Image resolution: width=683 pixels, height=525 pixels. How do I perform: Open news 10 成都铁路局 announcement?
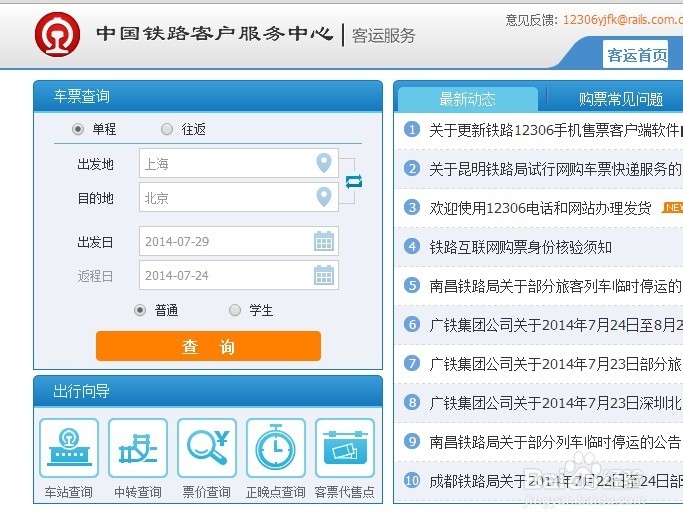[556, 481]
